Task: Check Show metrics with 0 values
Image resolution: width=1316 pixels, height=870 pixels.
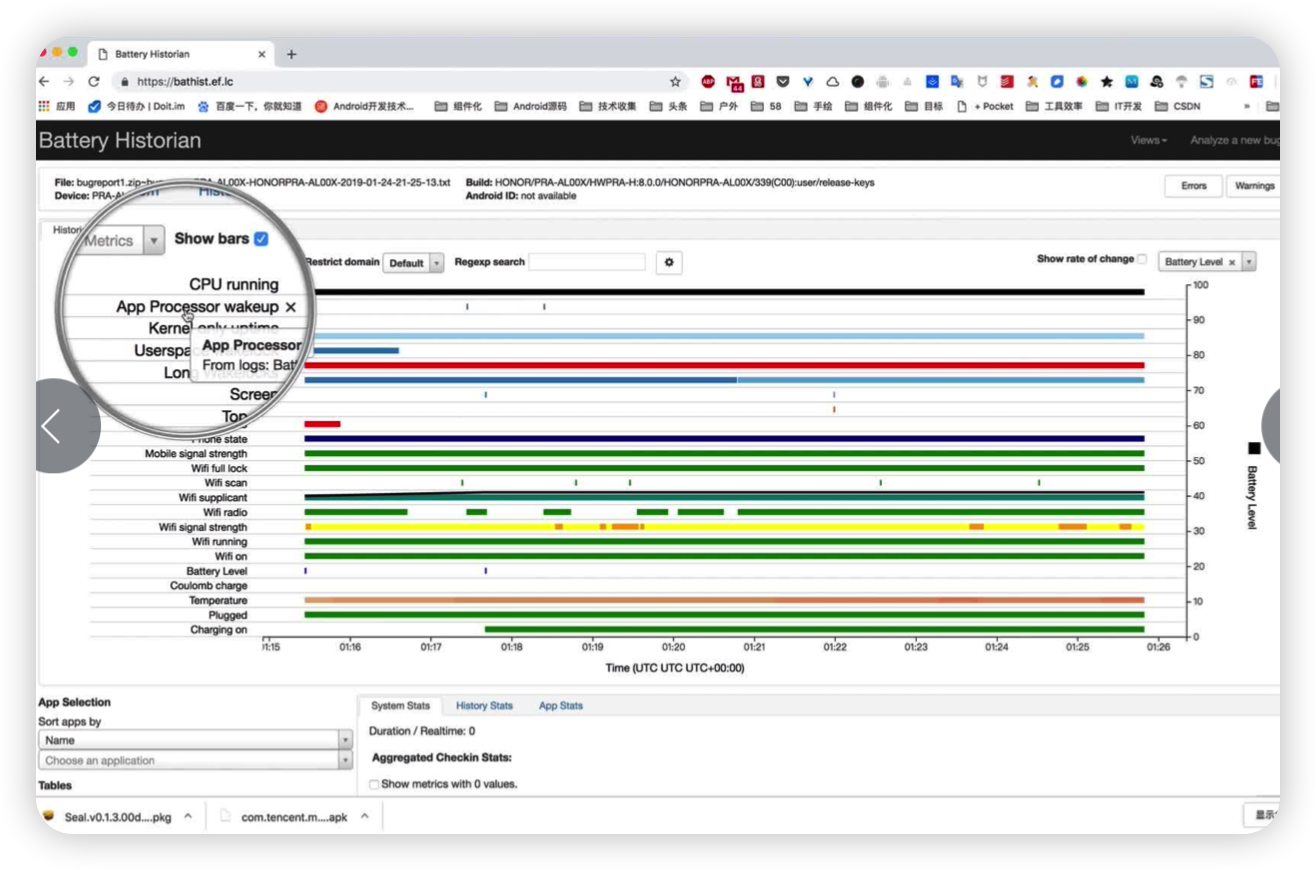Action: [x=374, y=784]
